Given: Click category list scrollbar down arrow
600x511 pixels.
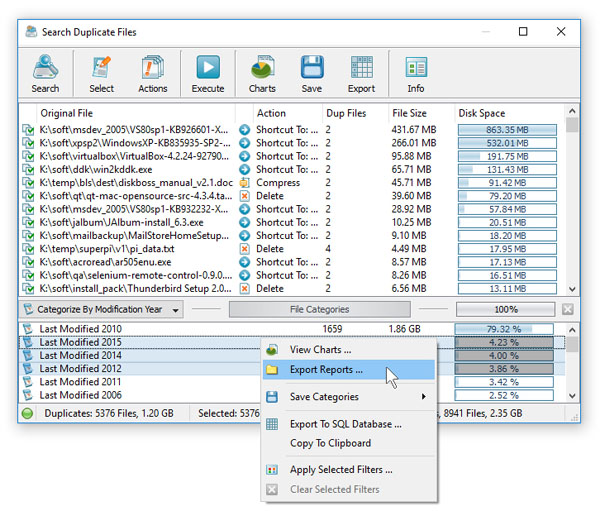Looking at the screenshot, I should point(572,396).
